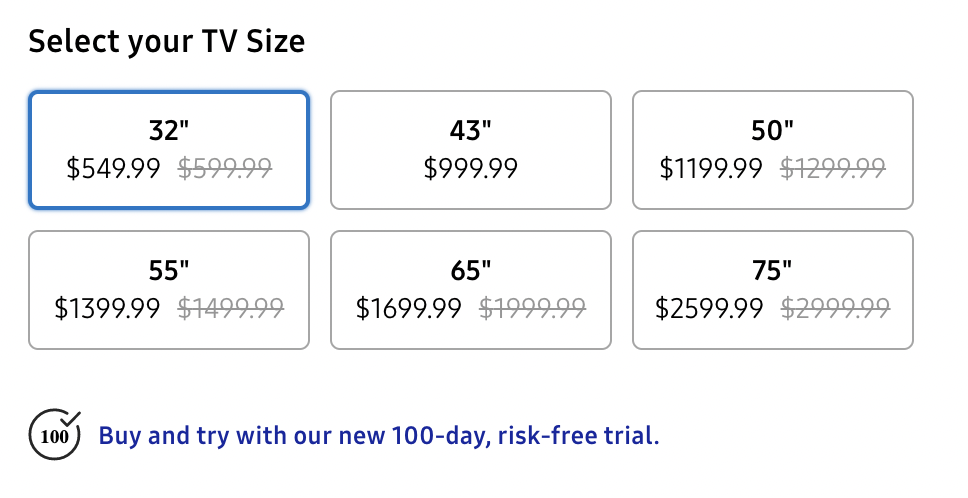
Task: Click the crossed-out $599.99 original price
Action: click(225, 168)
